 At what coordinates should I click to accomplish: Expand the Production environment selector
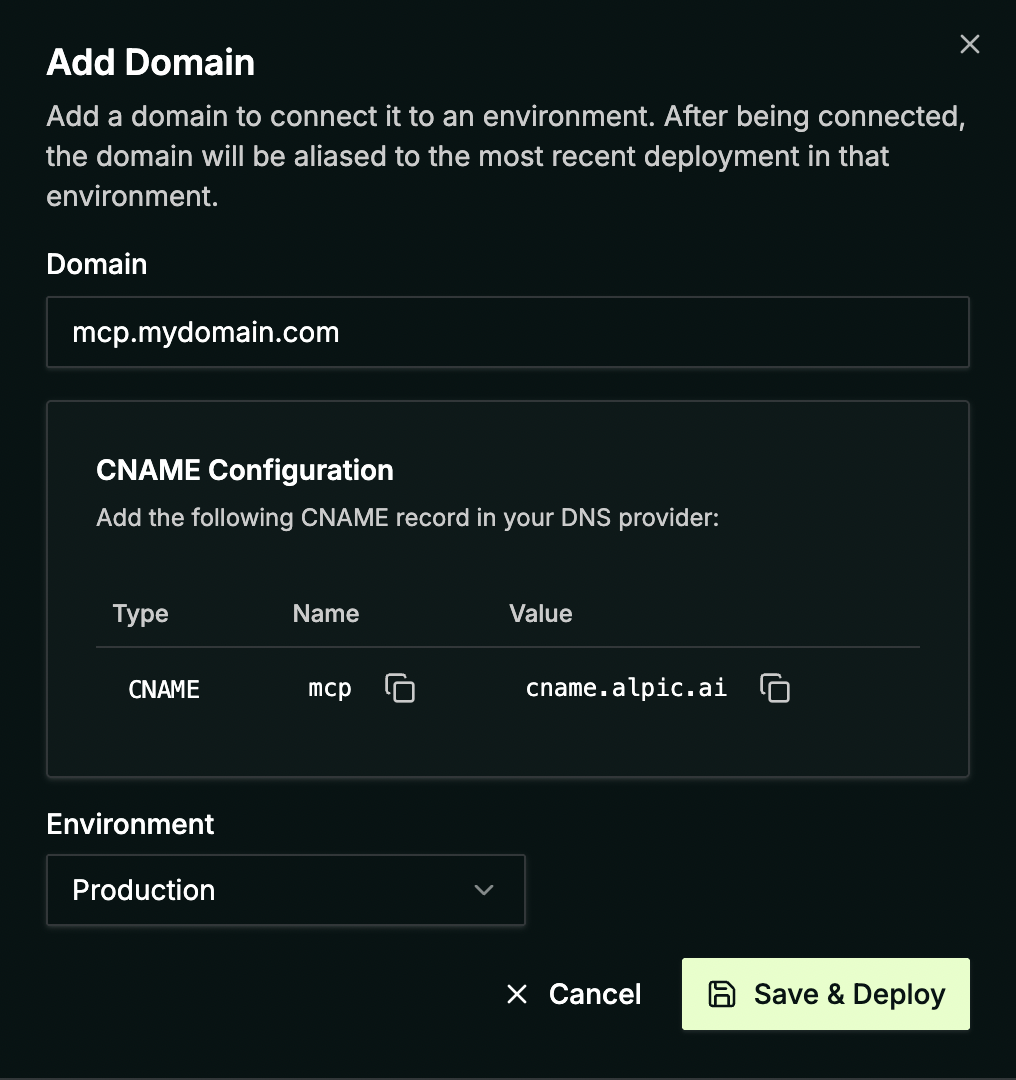click(286, 890)
